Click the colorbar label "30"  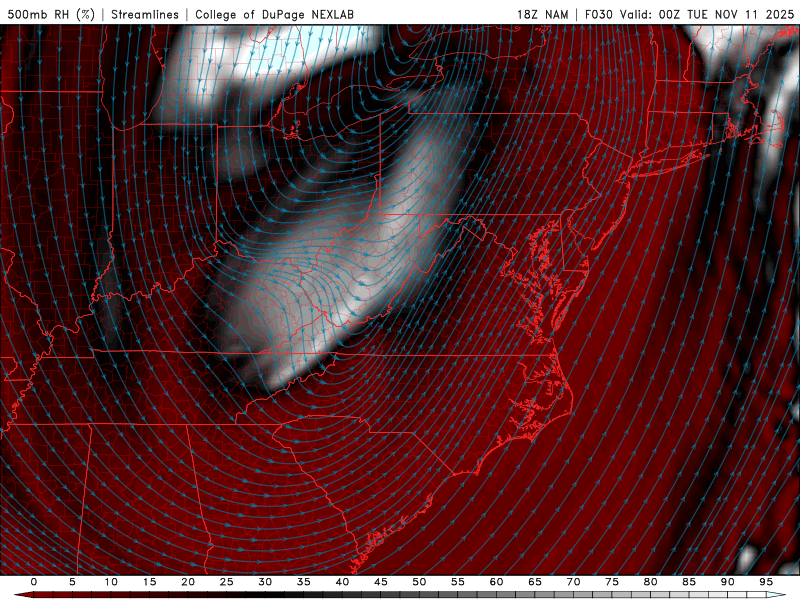[265, 582]
